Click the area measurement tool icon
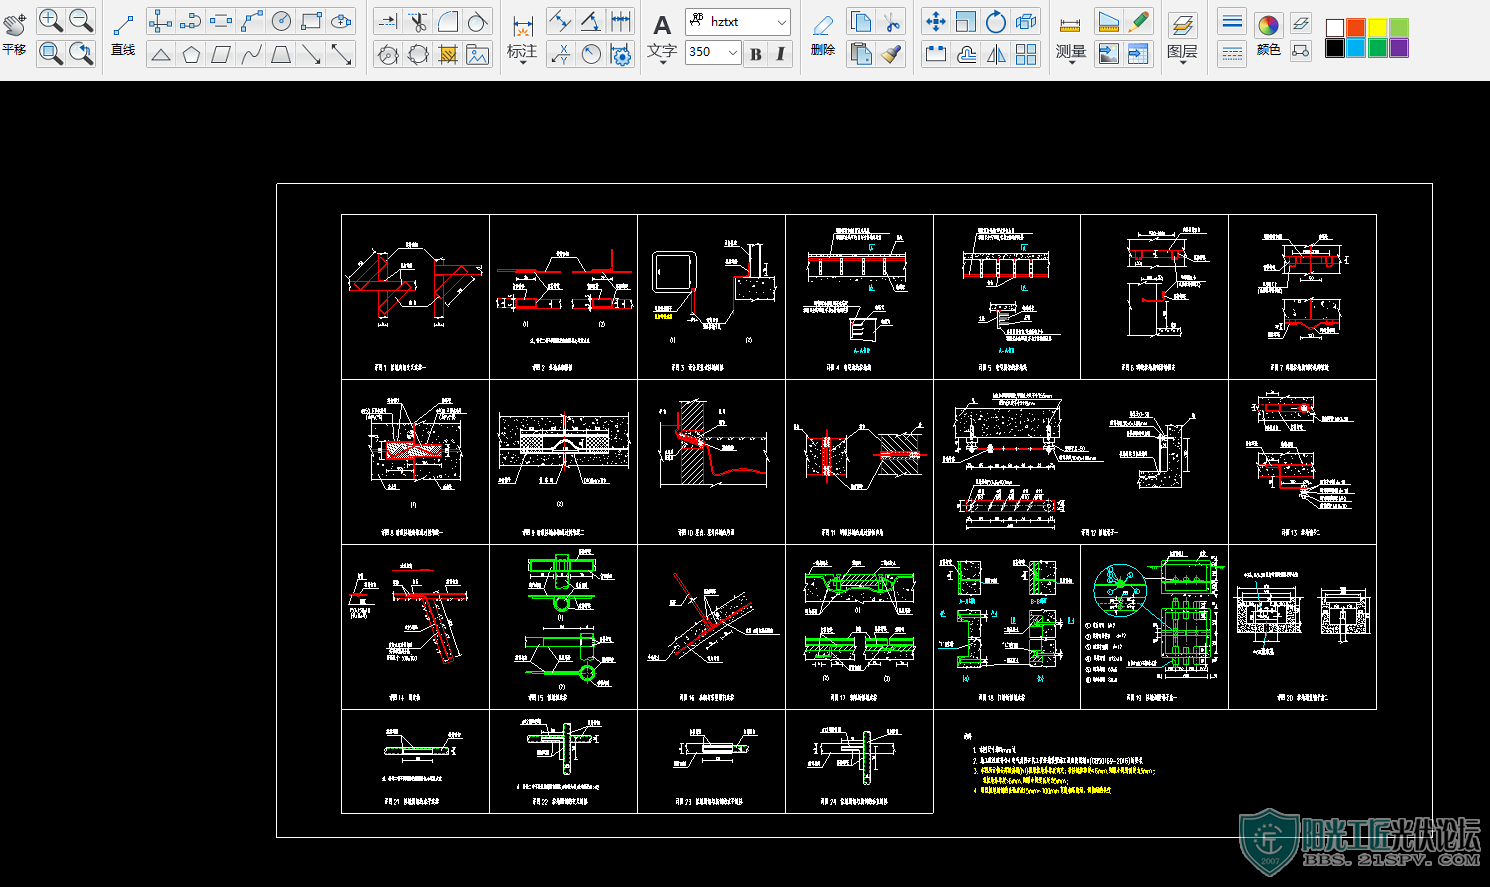The image size is (1490, 887). coord(1109,21)
